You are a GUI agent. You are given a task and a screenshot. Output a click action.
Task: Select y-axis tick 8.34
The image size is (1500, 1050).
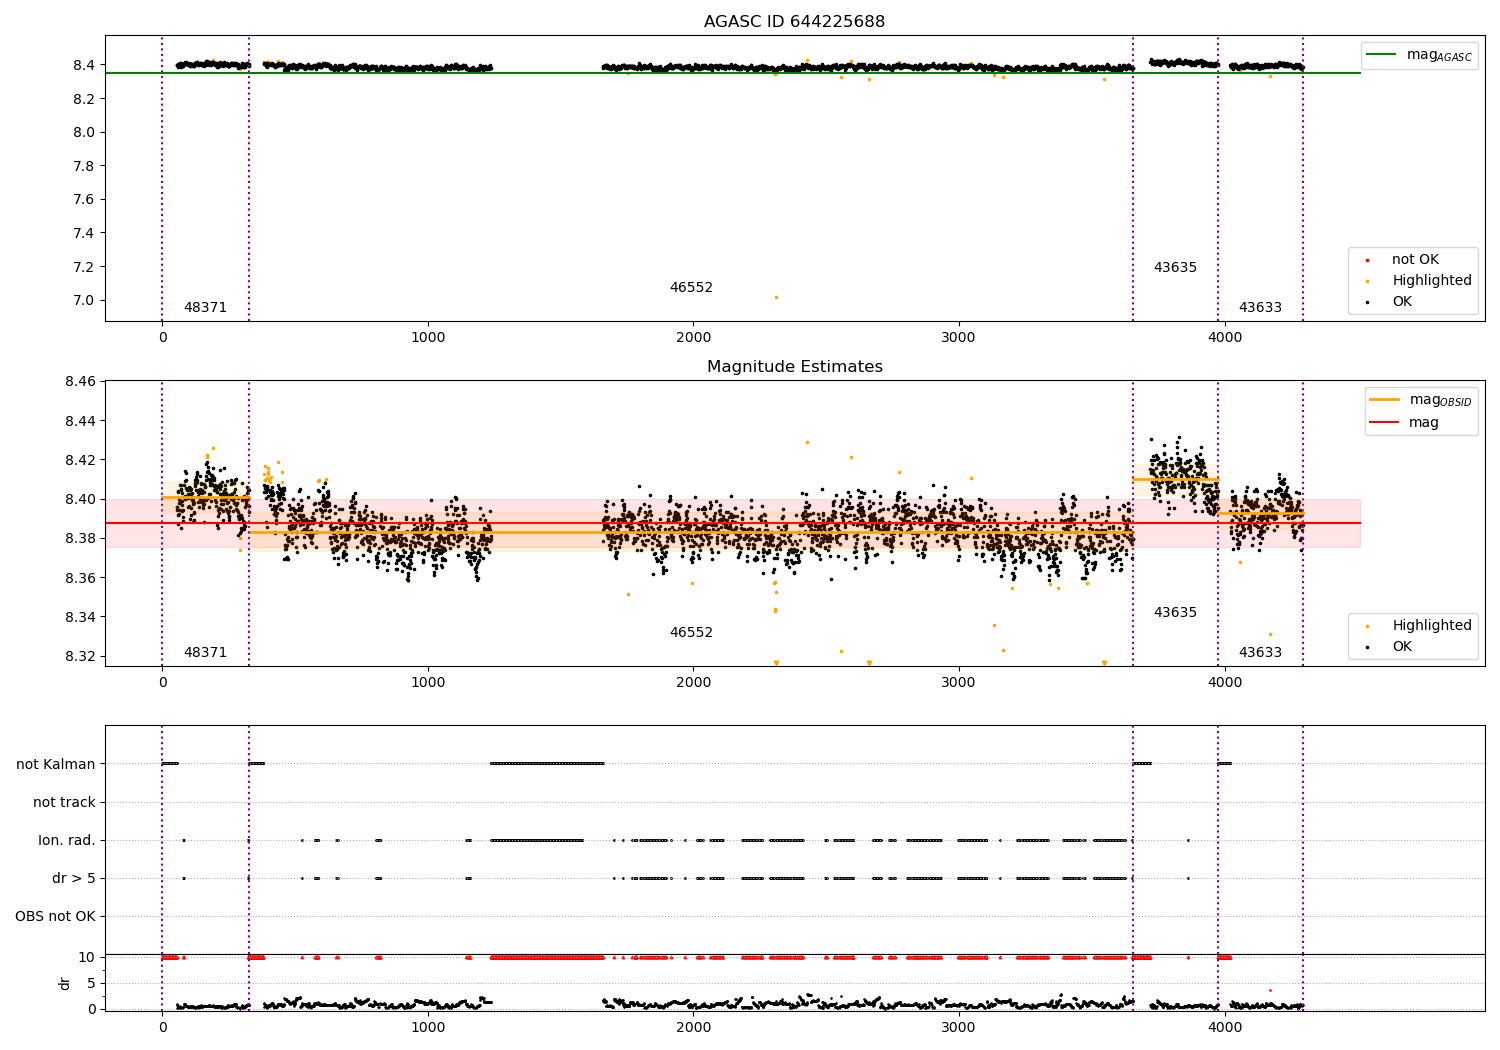(80, 617)
